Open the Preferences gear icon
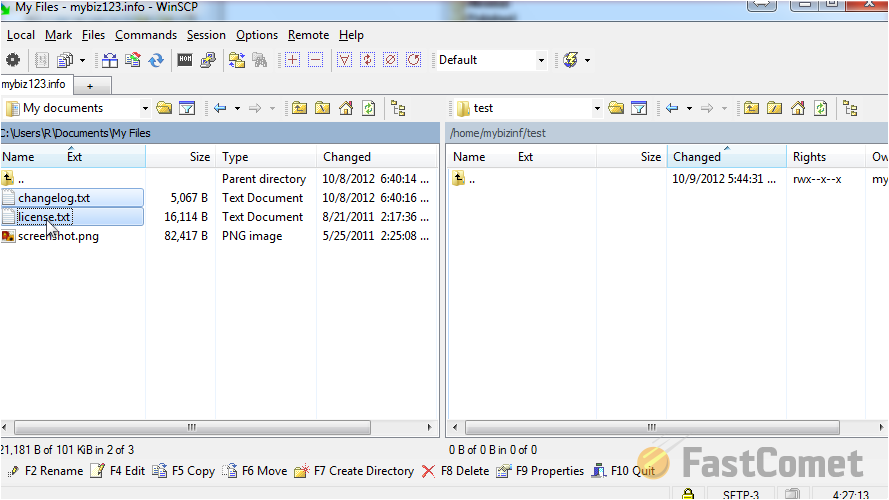Viewport: 889px width, 500px height. (12, 60)
